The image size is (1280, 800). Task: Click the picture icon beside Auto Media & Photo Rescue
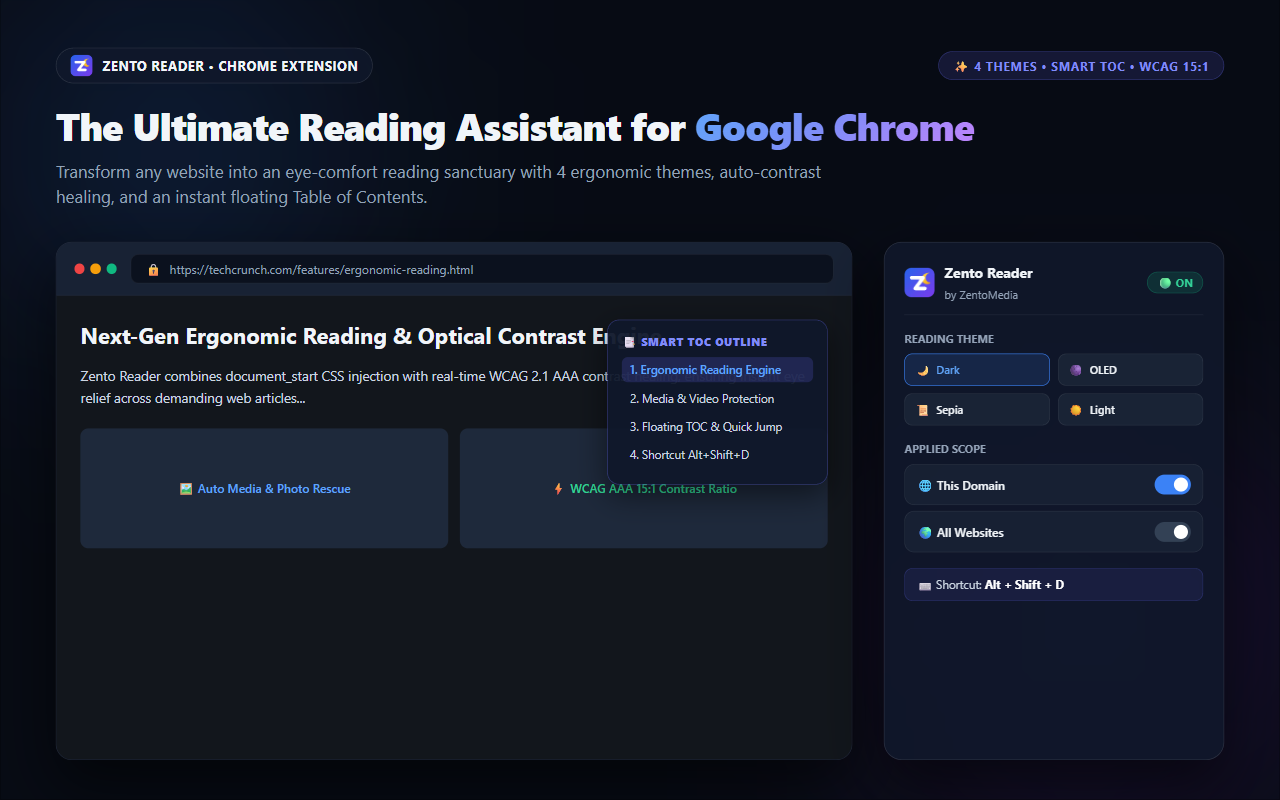point(186,489)
